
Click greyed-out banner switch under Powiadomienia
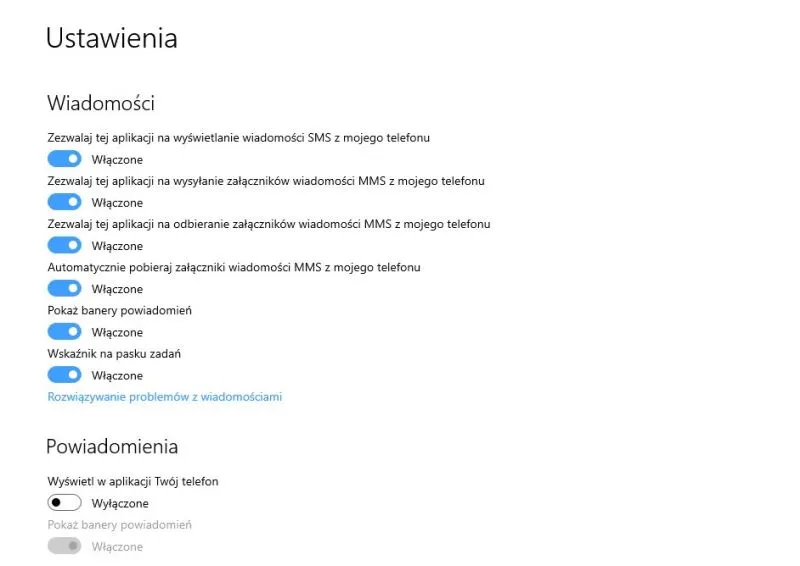64,546
